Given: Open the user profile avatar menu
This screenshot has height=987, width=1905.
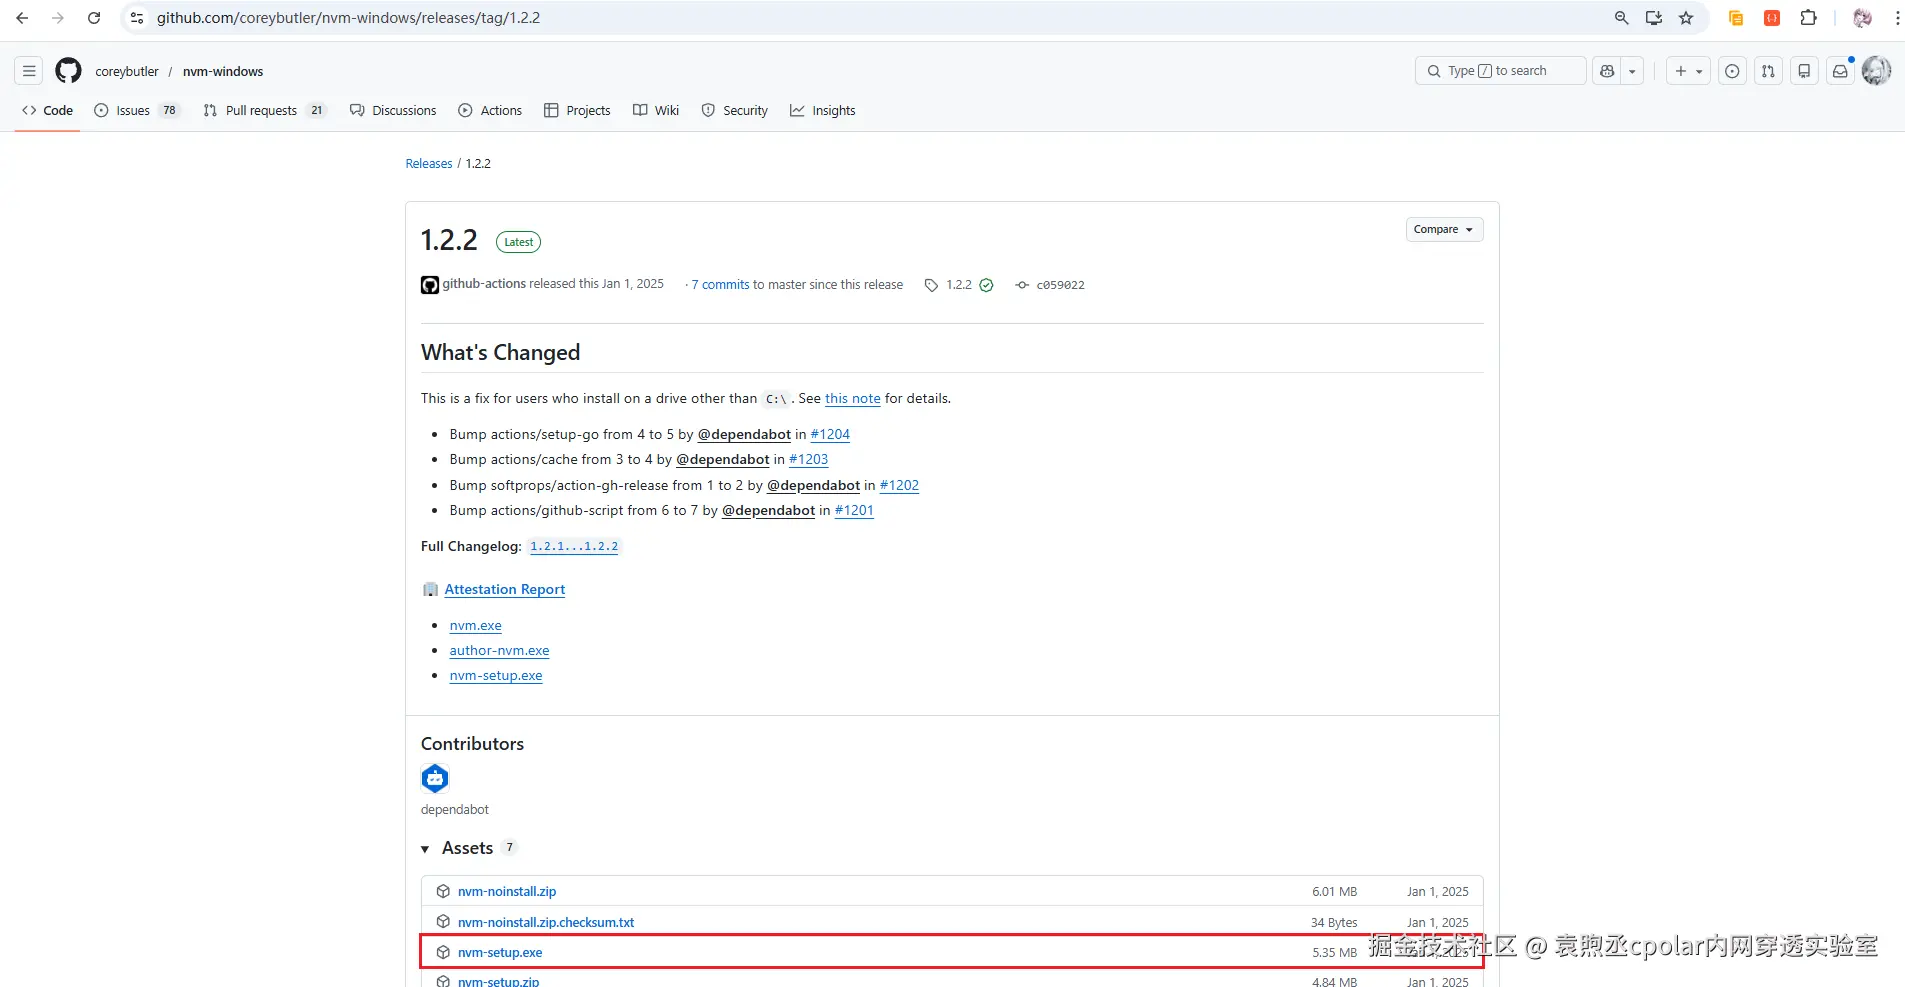Looking at the screenshot, I should point(1876,71).
